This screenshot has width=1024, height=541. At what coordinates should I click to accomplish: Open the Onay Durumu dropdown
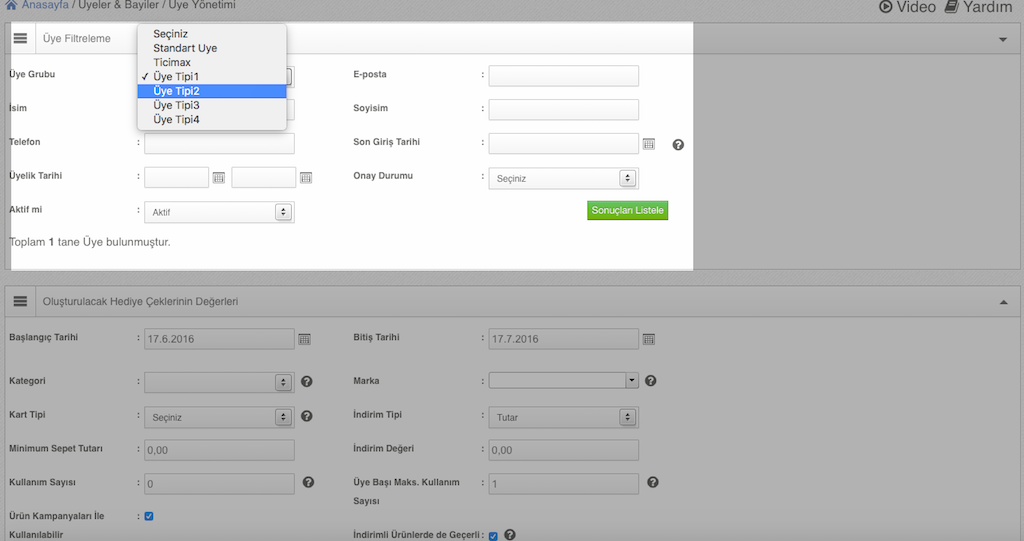(563, 179)
